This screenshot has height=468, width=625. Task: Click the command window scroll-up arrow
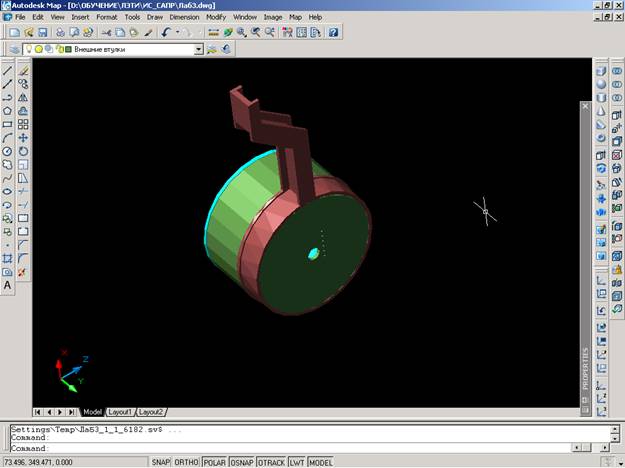click(x=615, y=429)
